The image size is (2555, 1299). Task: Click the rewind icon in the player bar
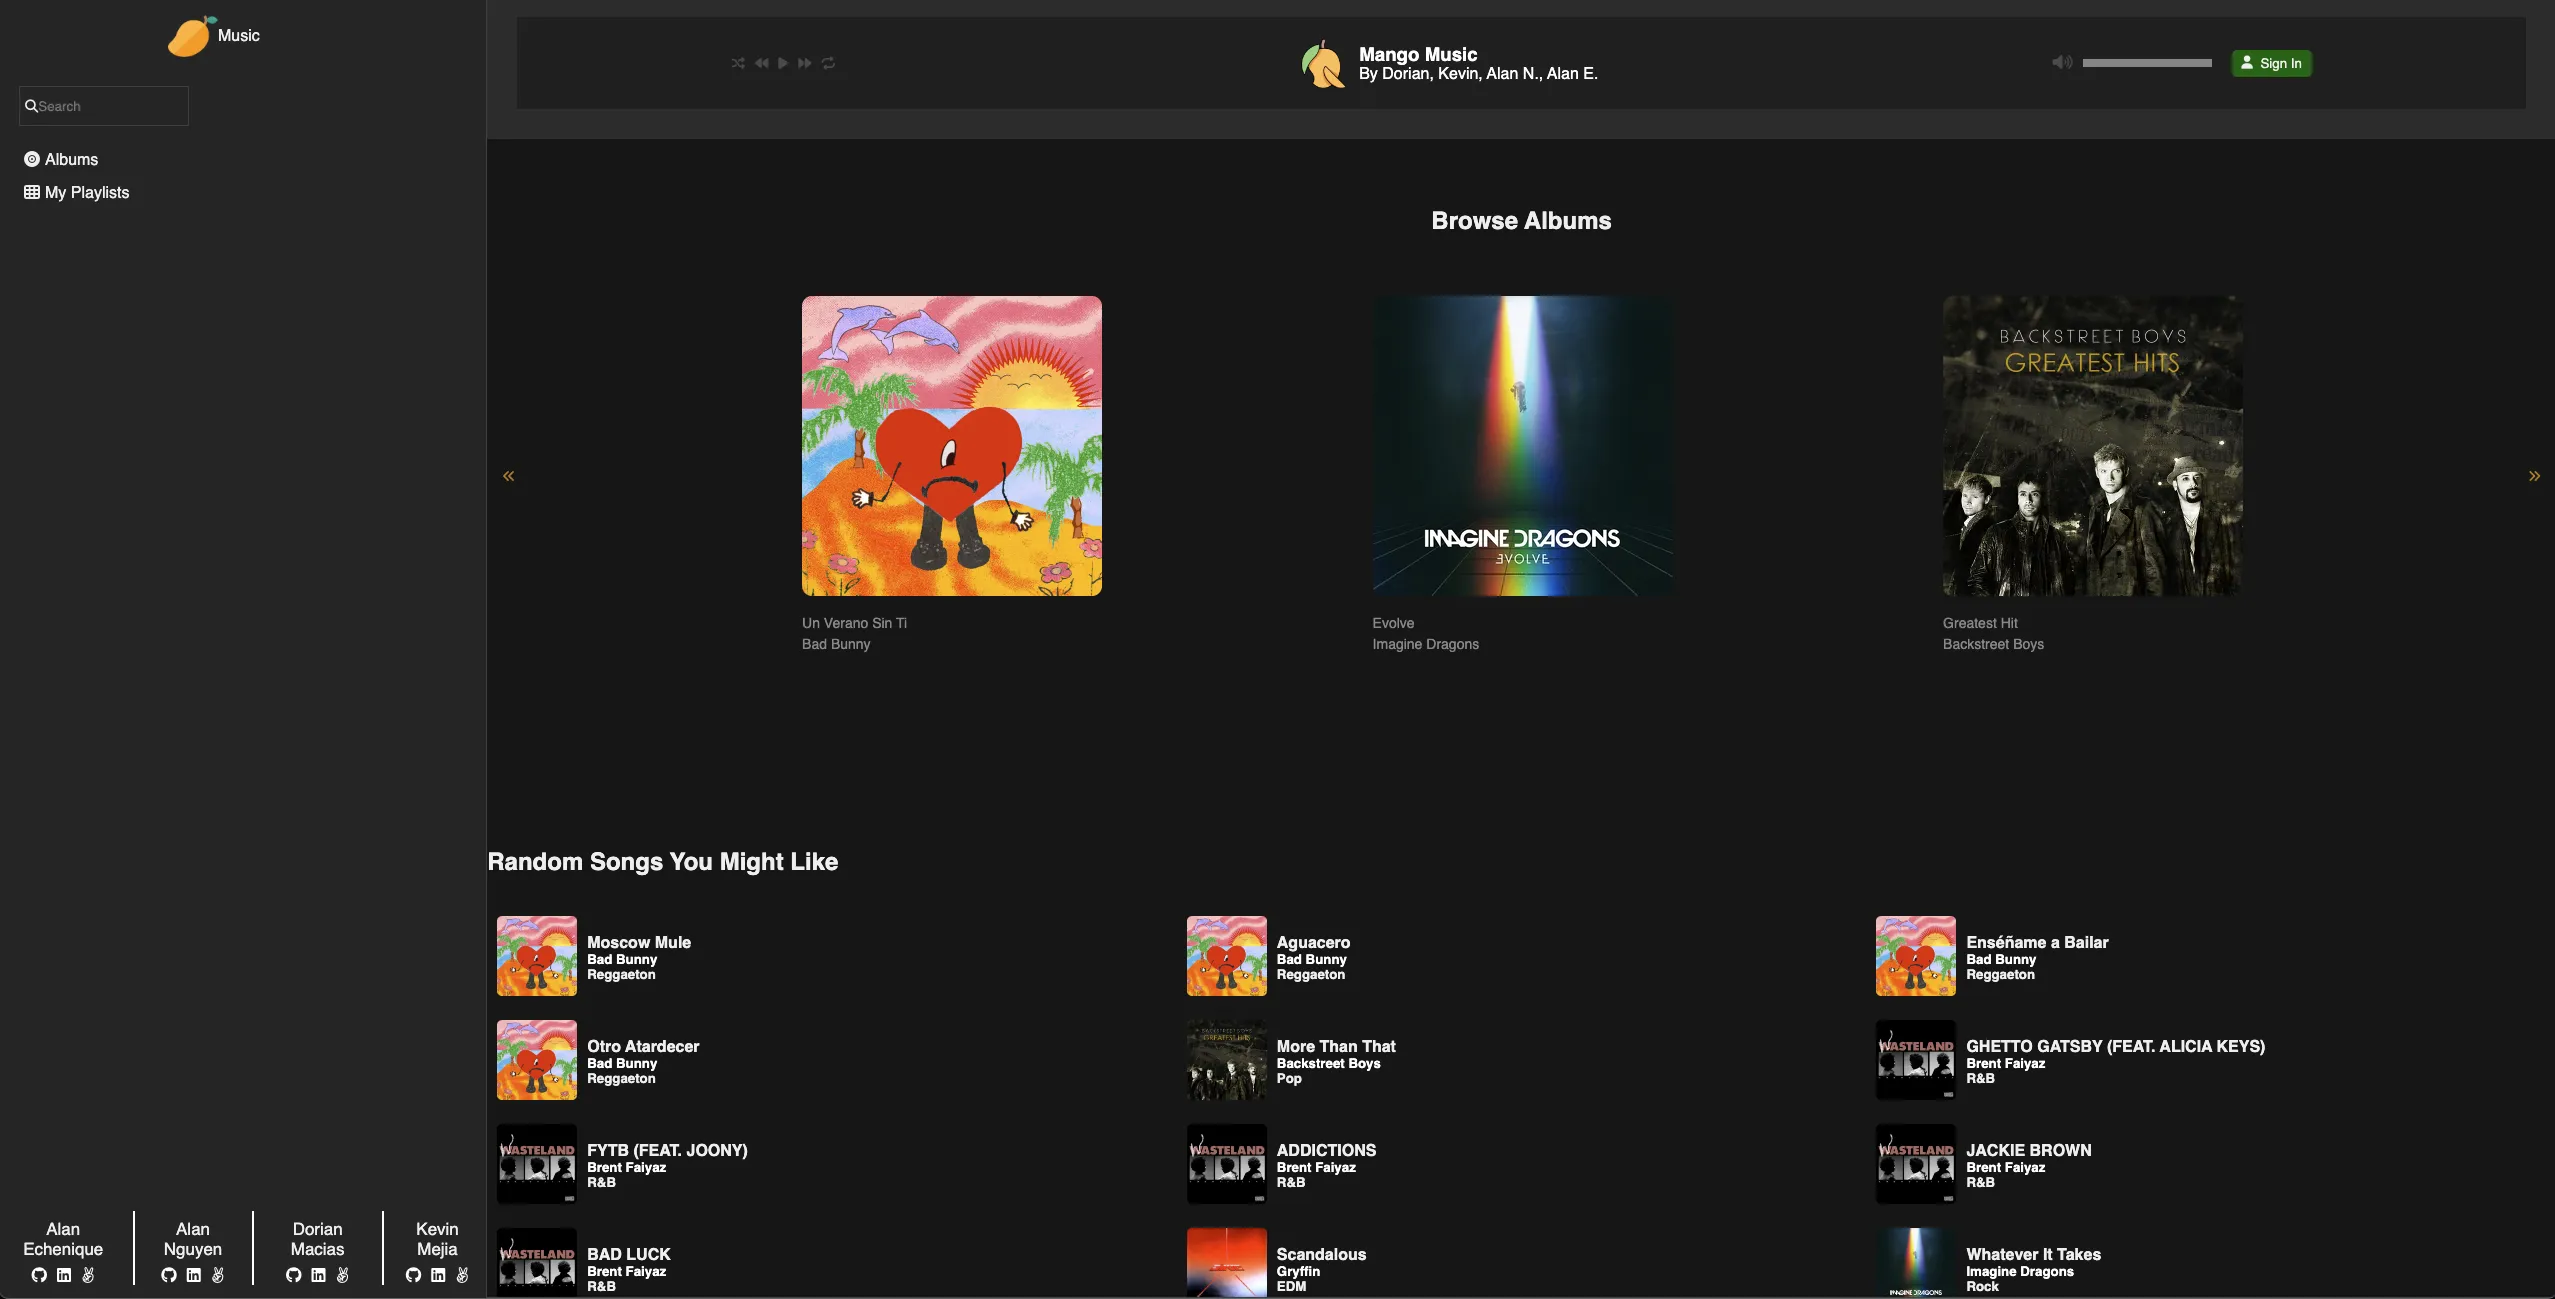[761, 62]
